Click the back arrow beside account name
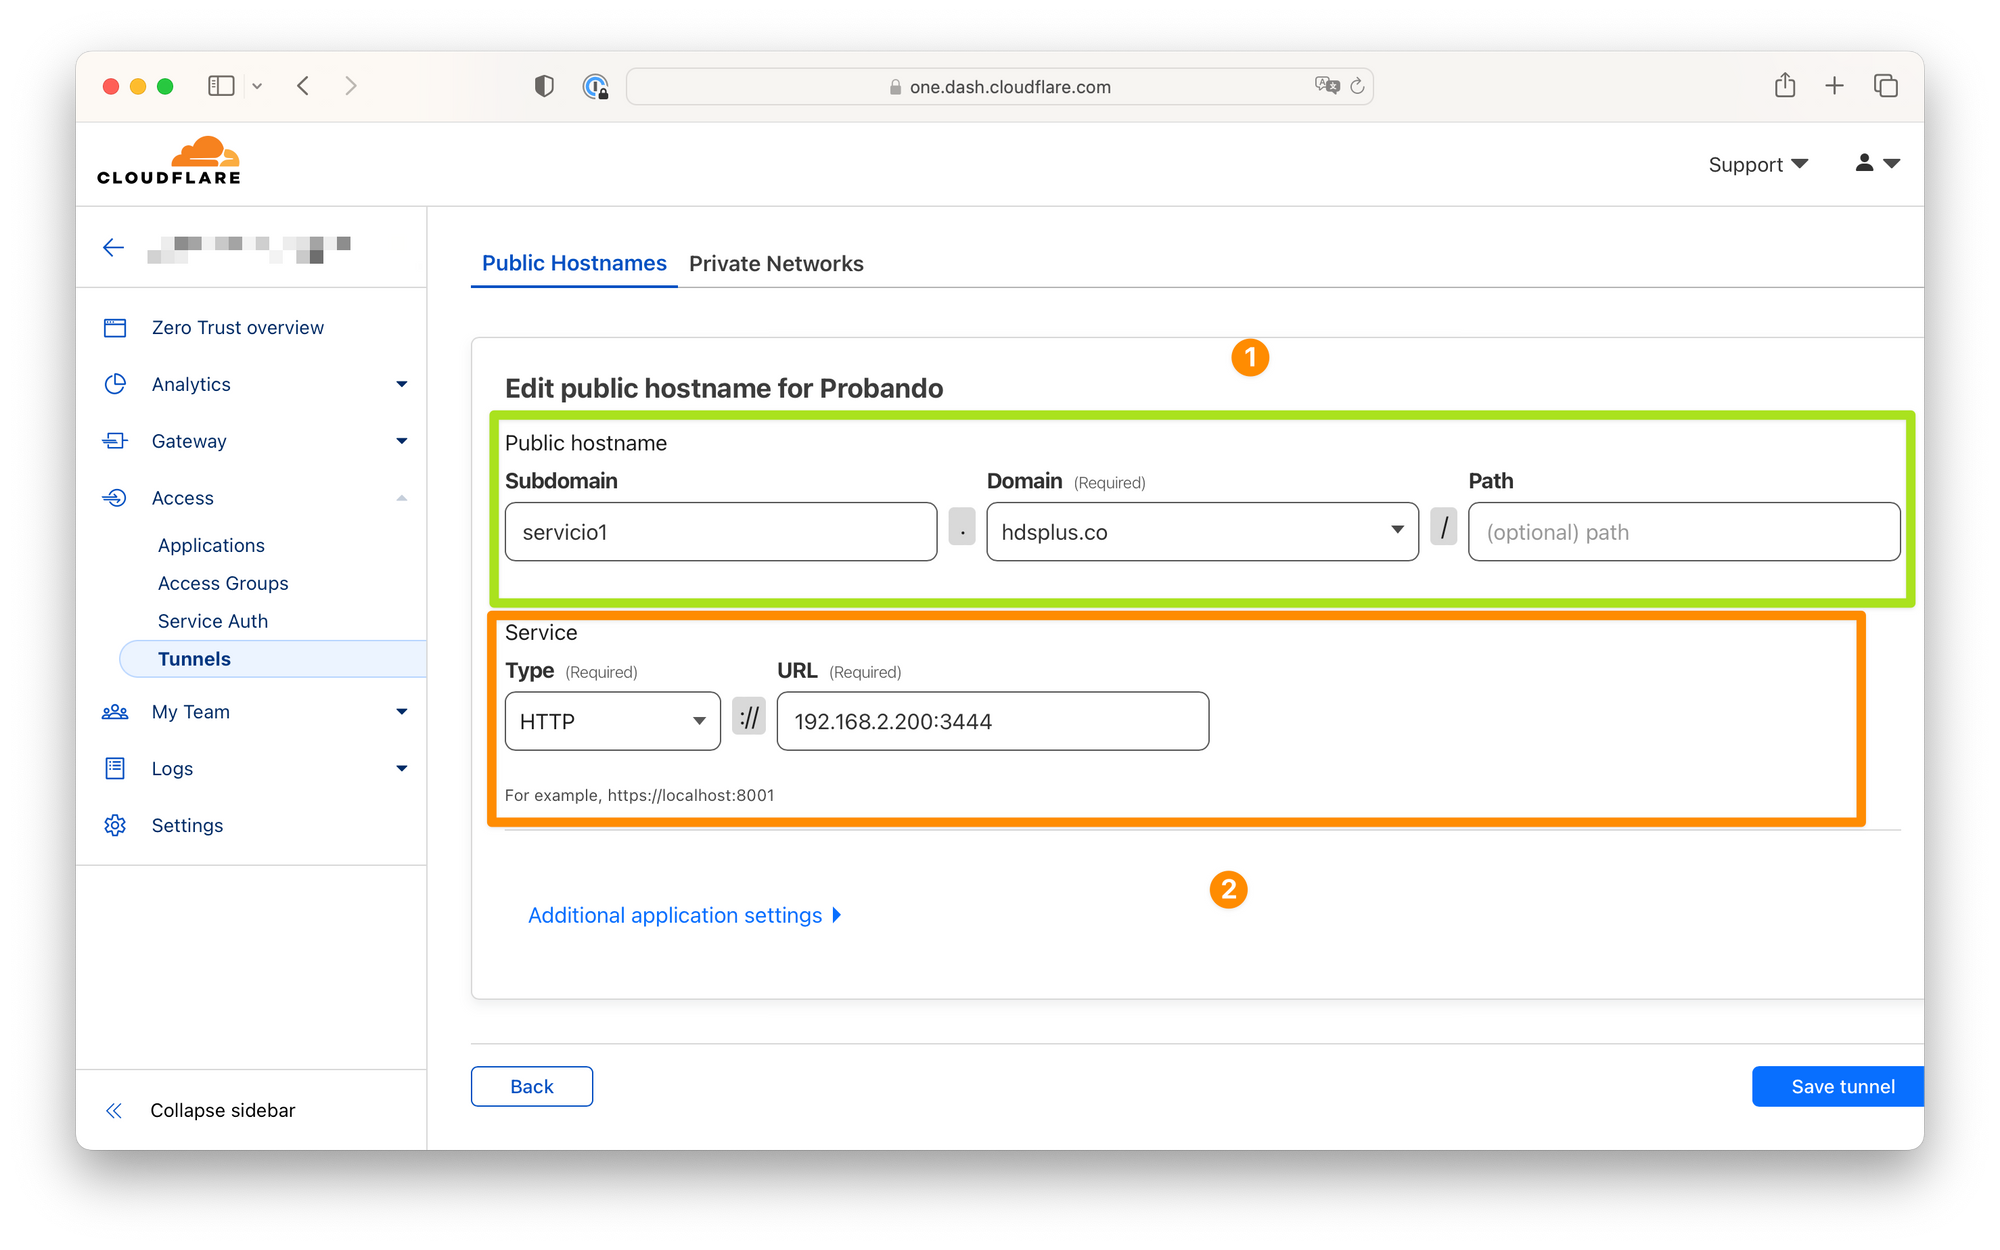Screen dimensions: 2000x1250 [x=113, y=247]
